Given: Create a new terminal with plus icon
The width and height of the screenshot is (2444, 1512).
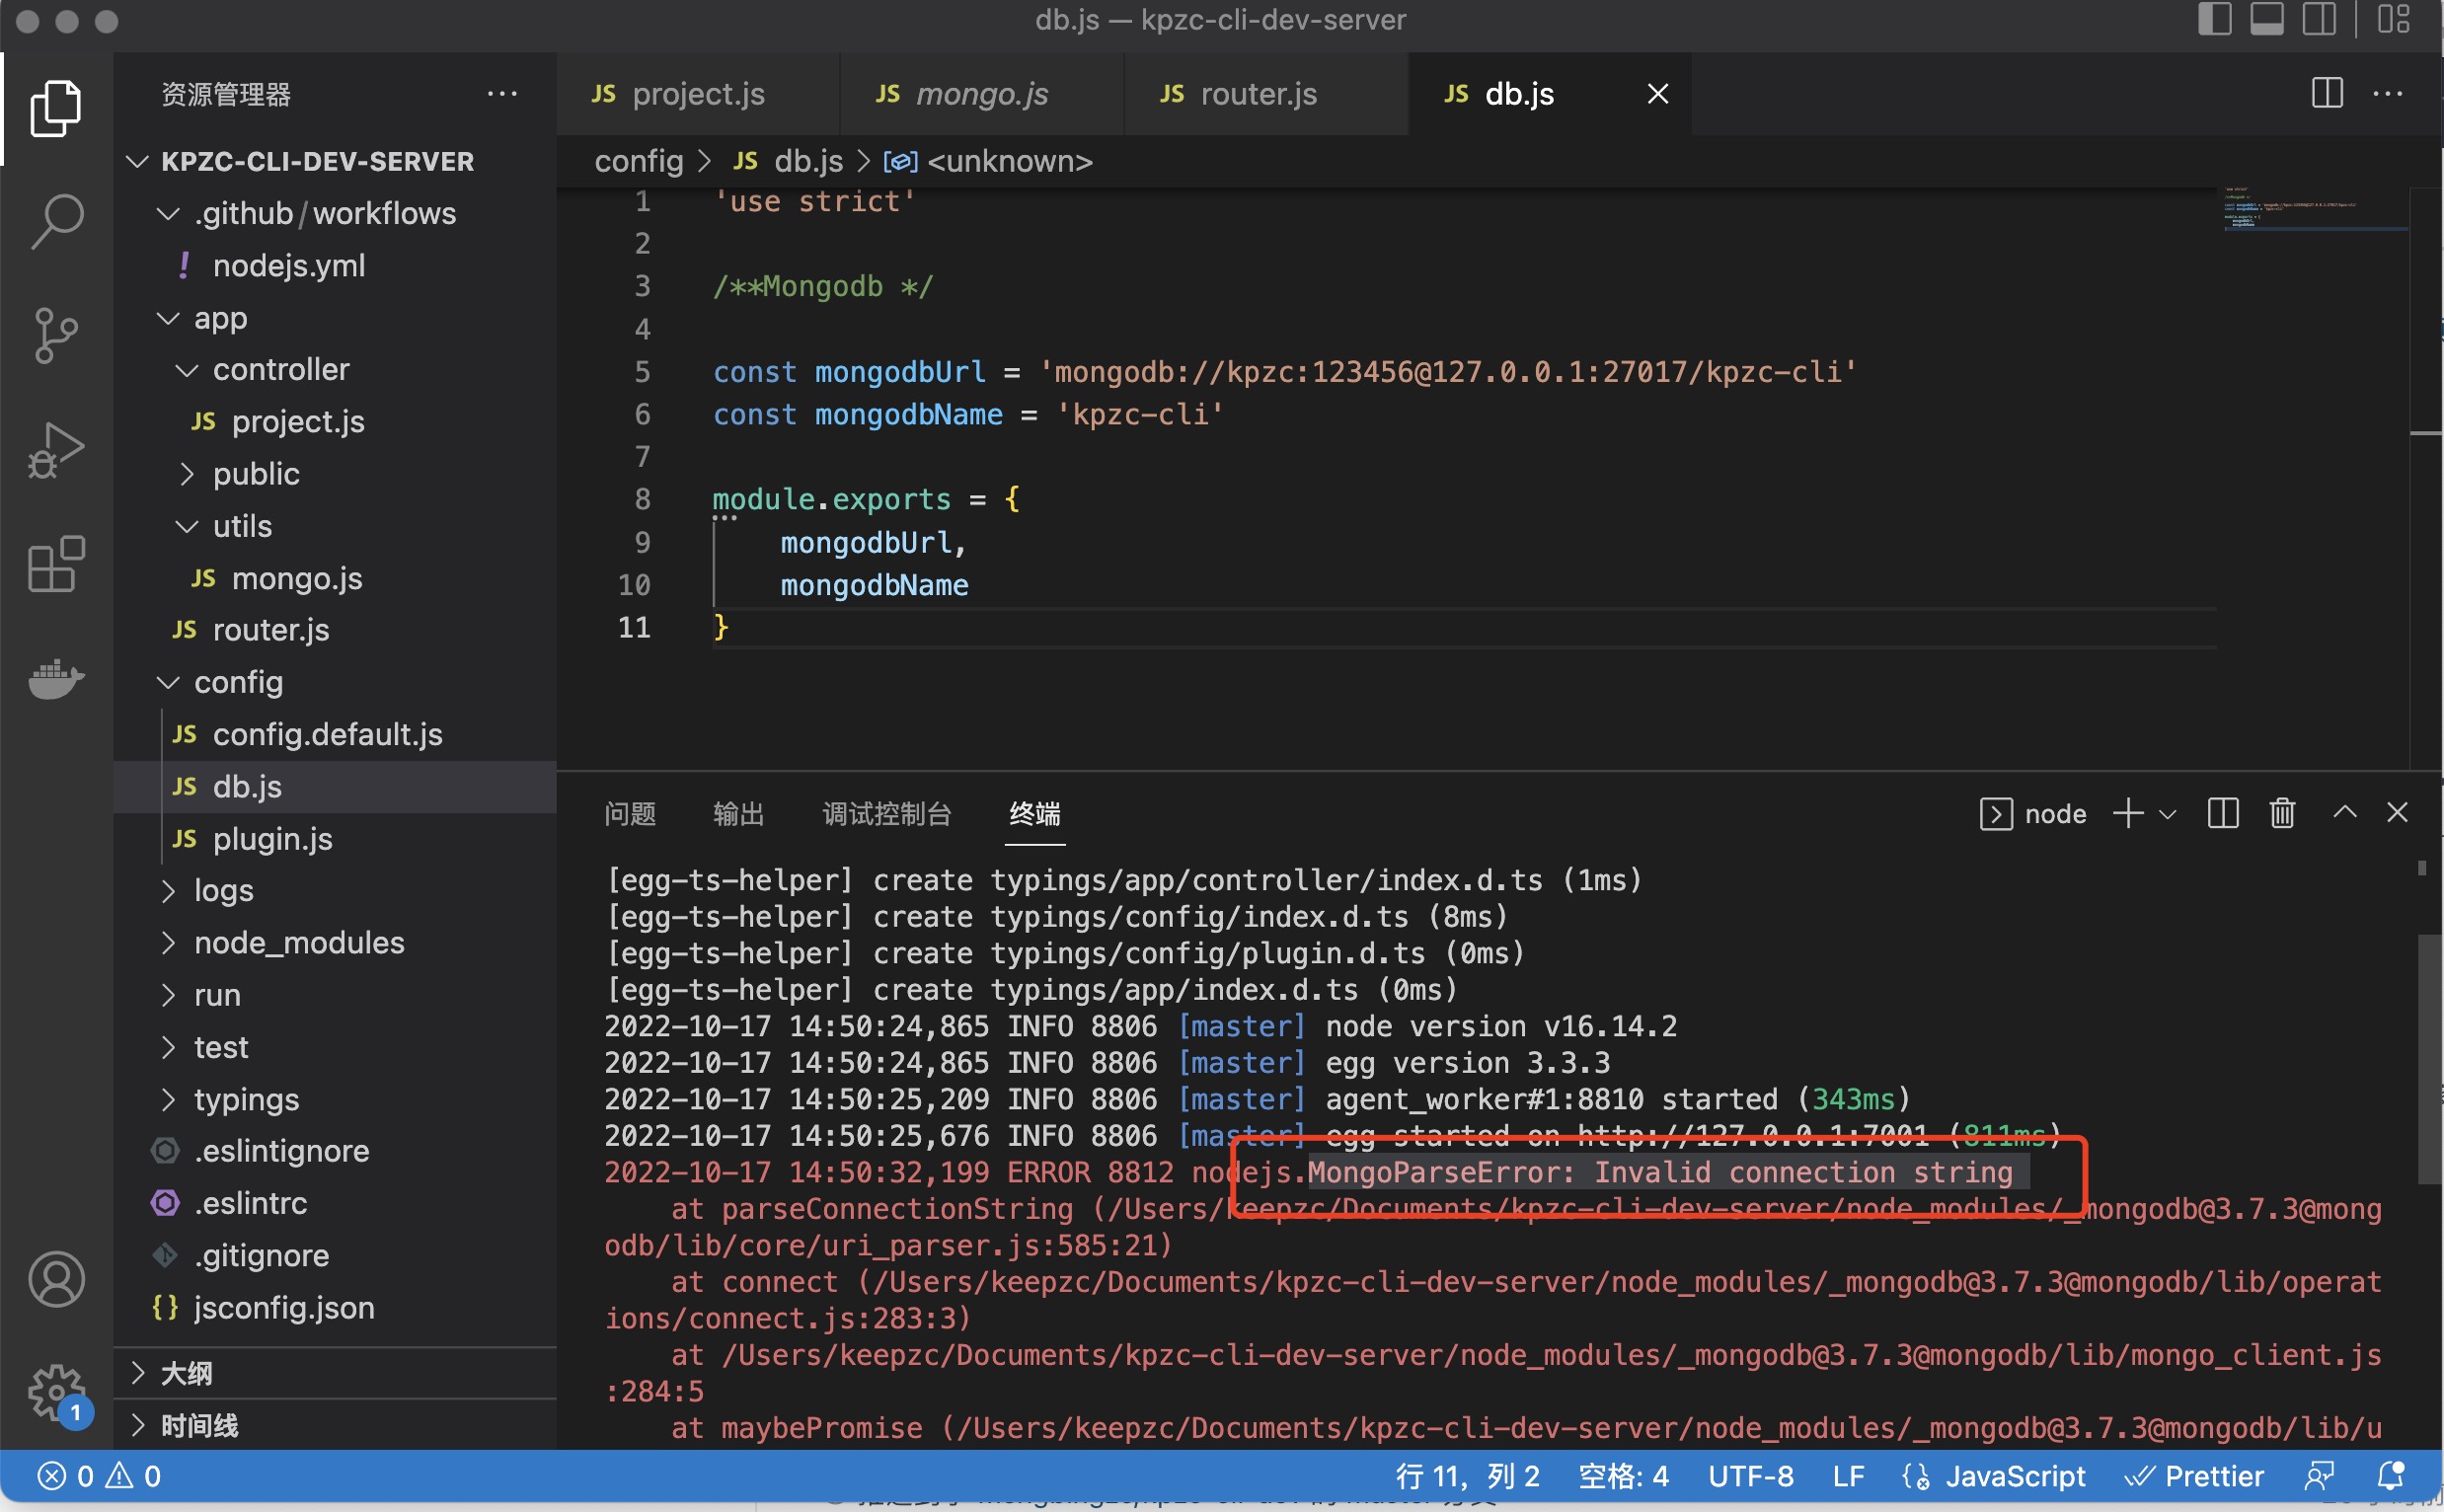Looking at the screenshot, I should tap(2128, 813).
